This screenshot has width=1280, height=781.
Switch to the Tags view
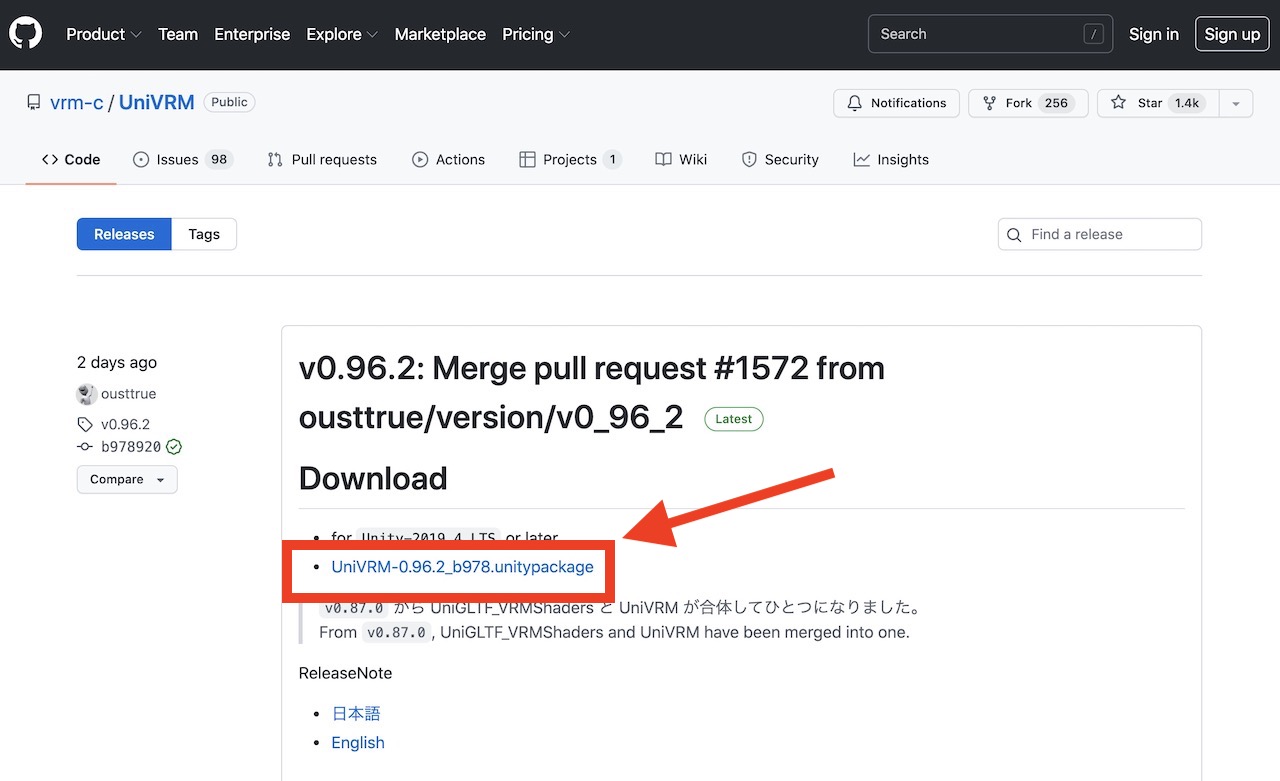(x=204, y=234)
